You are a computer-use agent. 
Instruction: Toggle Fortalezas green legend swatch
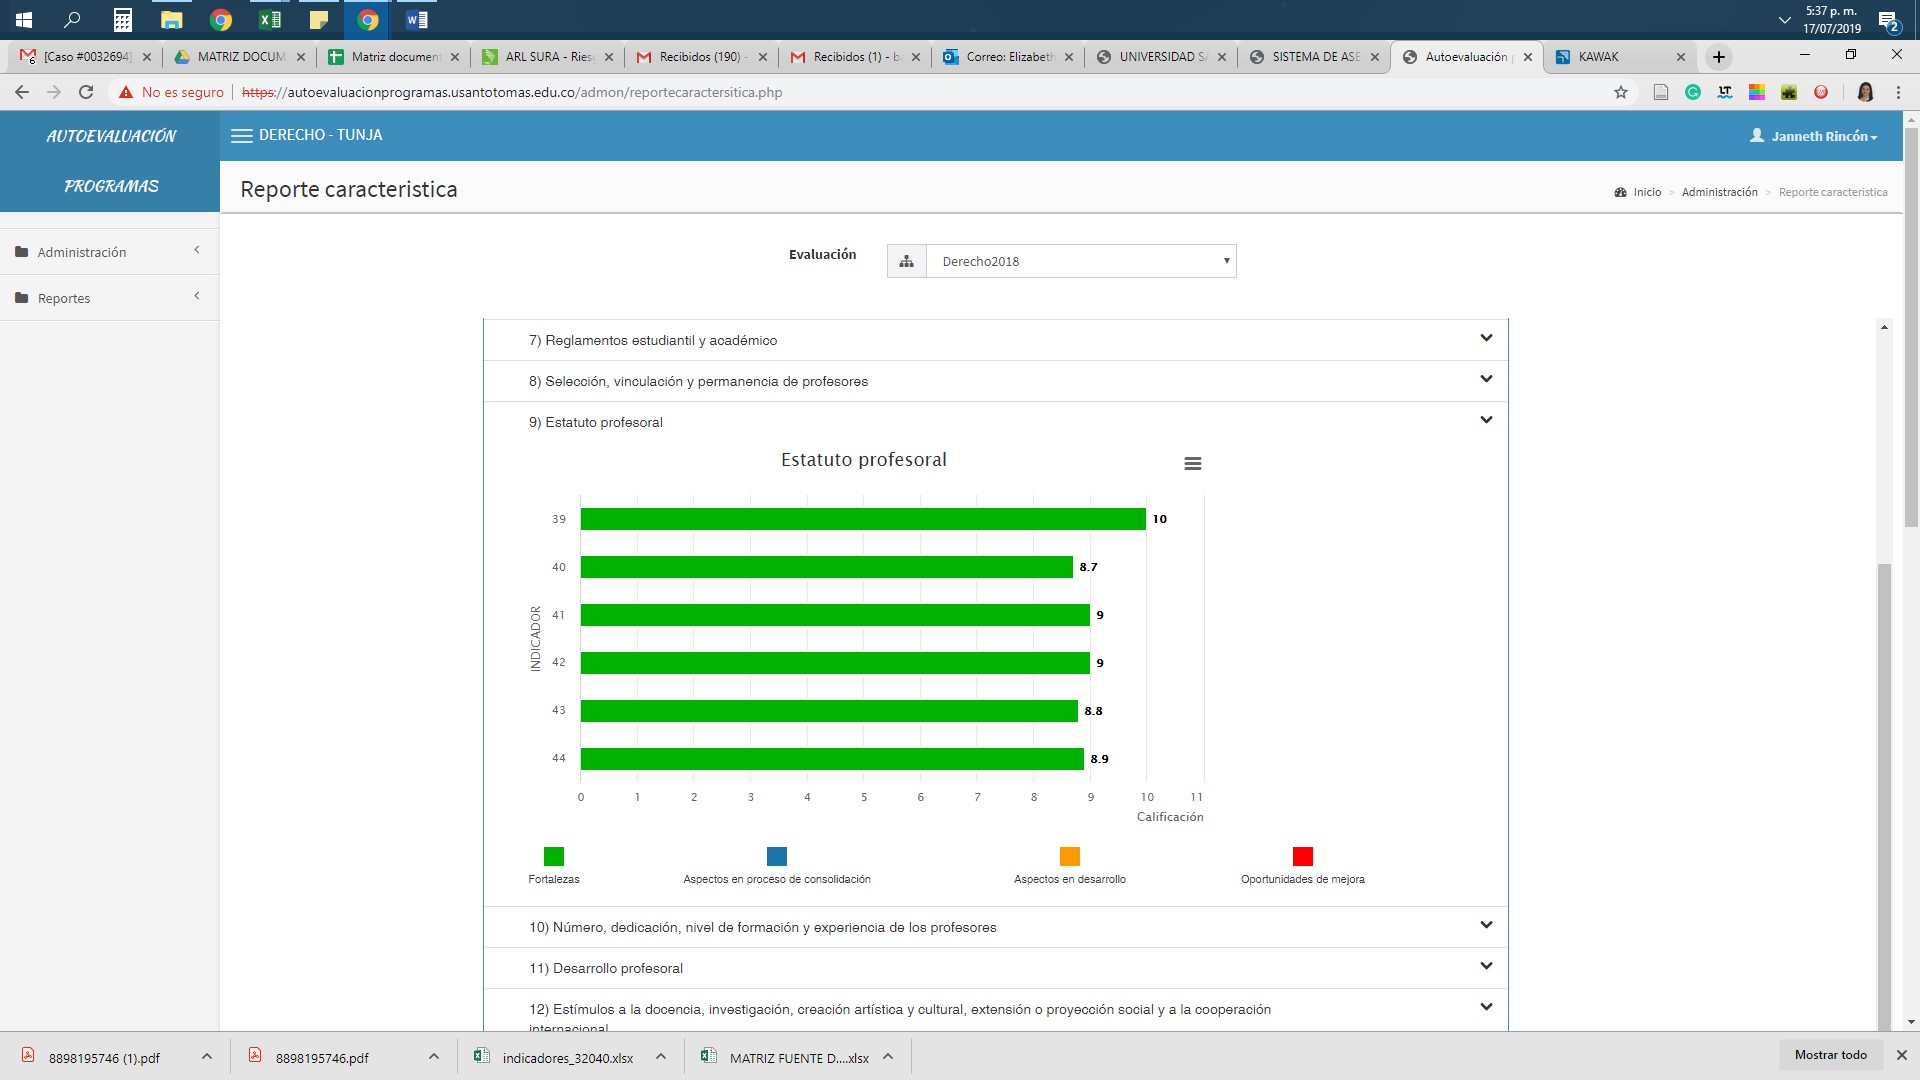point(553,856)
